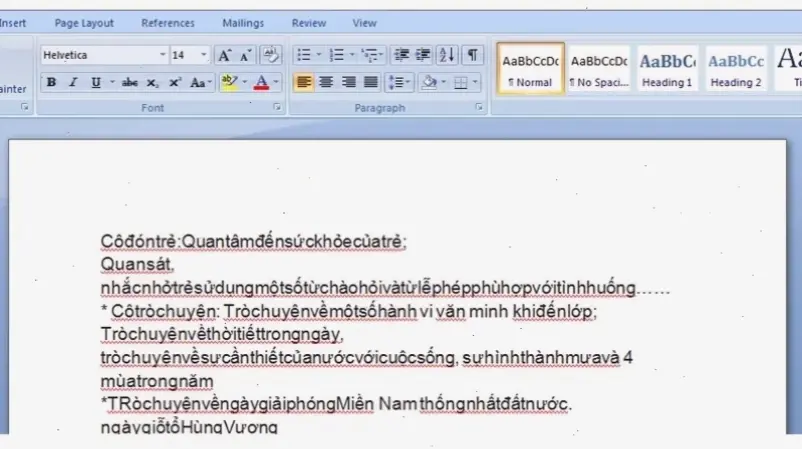Image resolution: width=802 pixels, height=449 pixels.
Task: Open Bullets library dropdown arrow
Action: coord(319,55)
